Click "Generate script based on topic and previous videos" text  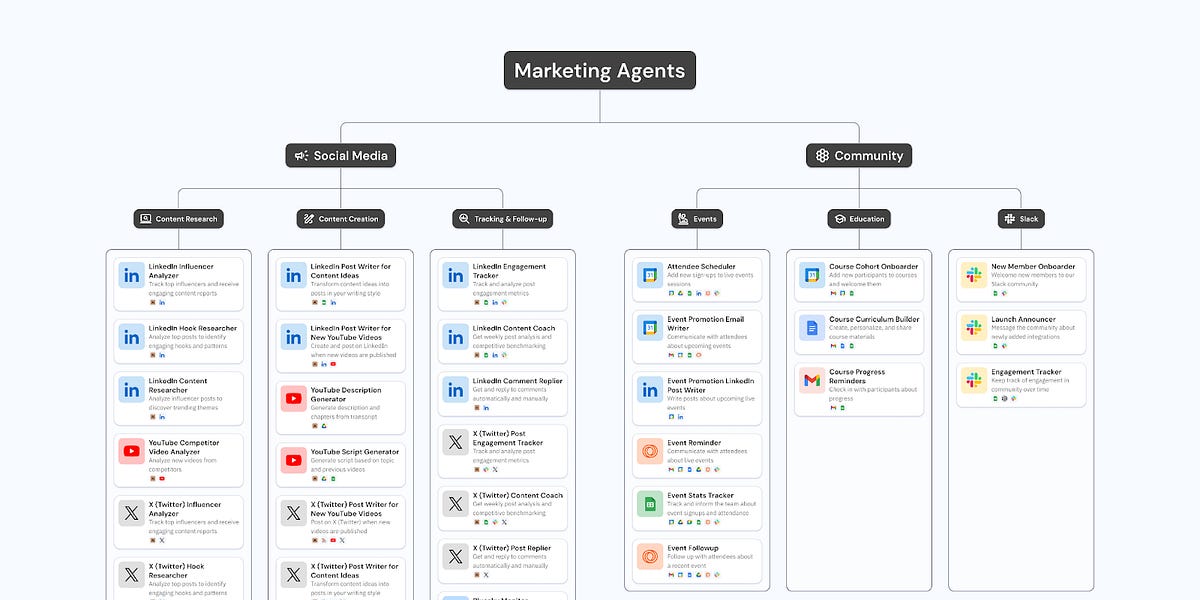[x=352, y=465]
